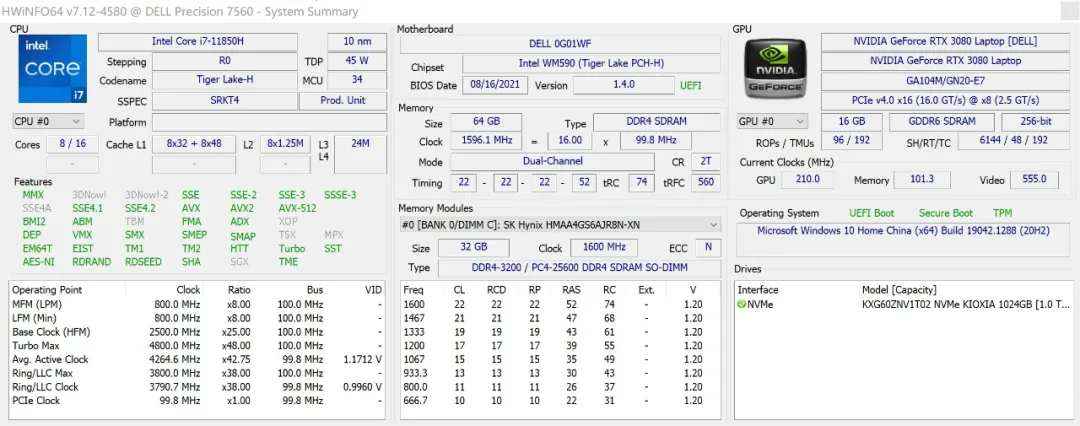Open the CPU #0 selector dropdown
Image resolution: width=1080 pixels, height=426 pixels.
(48, 121)
